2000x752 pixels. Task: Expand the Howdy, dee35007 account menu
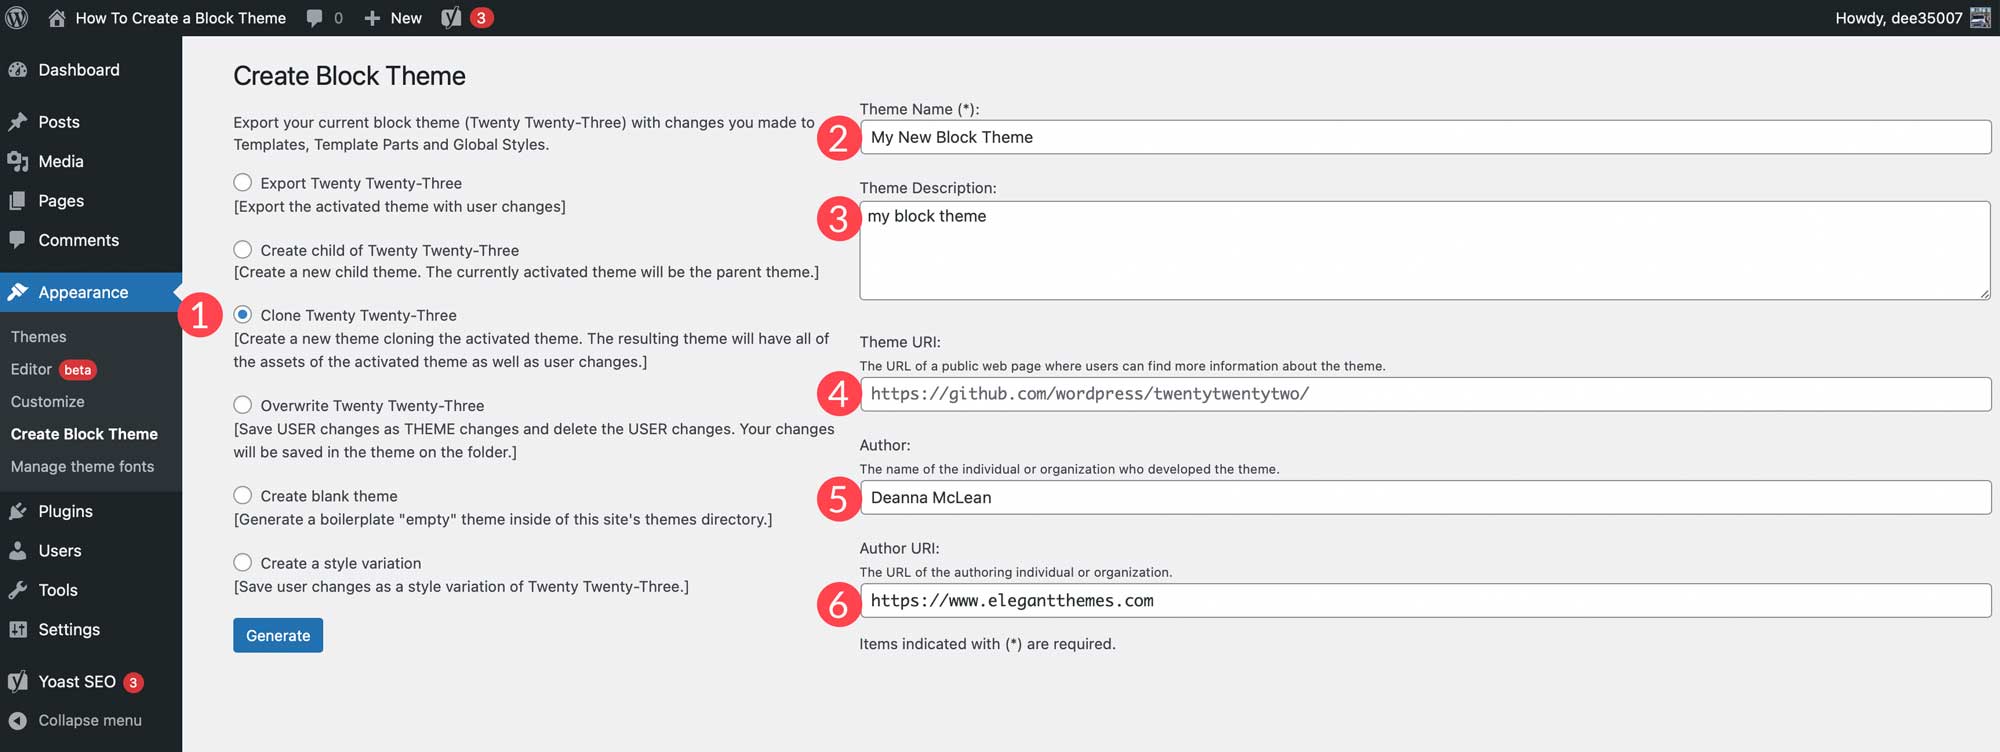(1898, 18)
